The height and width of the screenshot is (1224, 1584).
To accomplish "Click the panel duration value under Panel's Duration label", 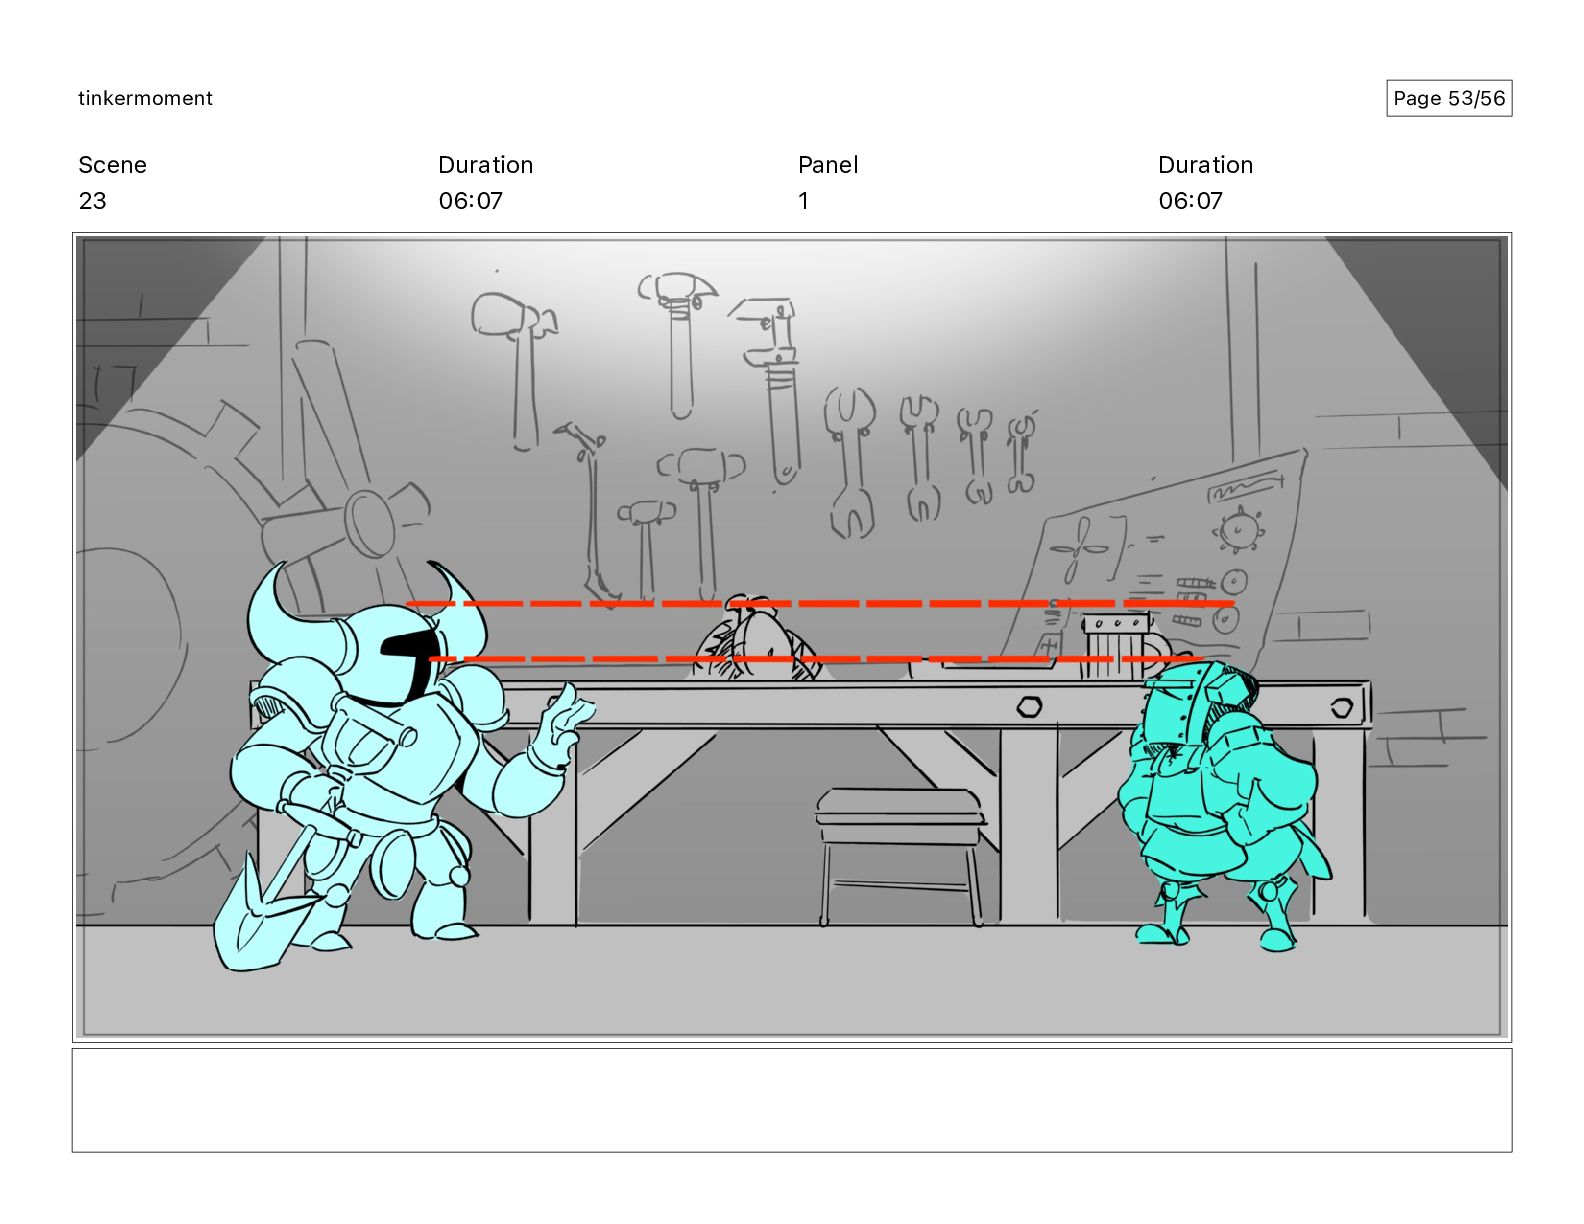I will click(1191, 201).
